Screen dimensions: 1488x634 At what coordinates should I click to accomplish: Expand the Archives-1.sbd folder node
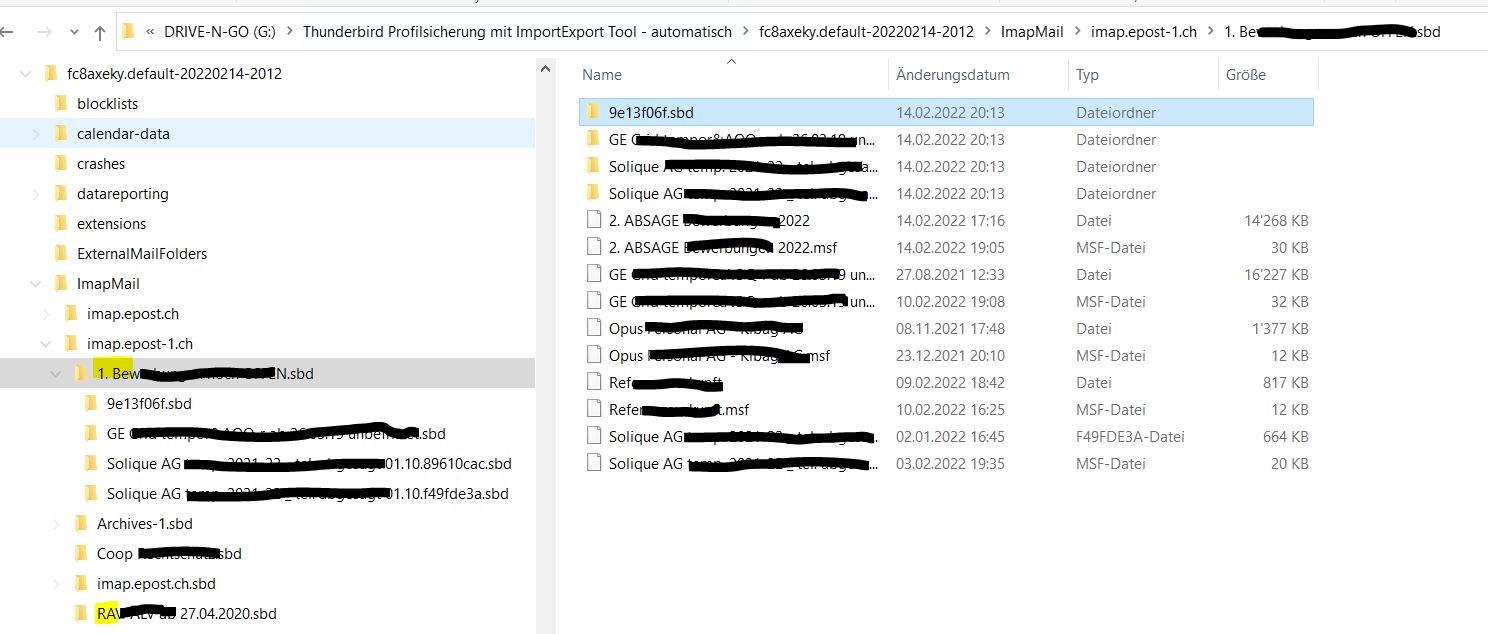coord(57,524)
